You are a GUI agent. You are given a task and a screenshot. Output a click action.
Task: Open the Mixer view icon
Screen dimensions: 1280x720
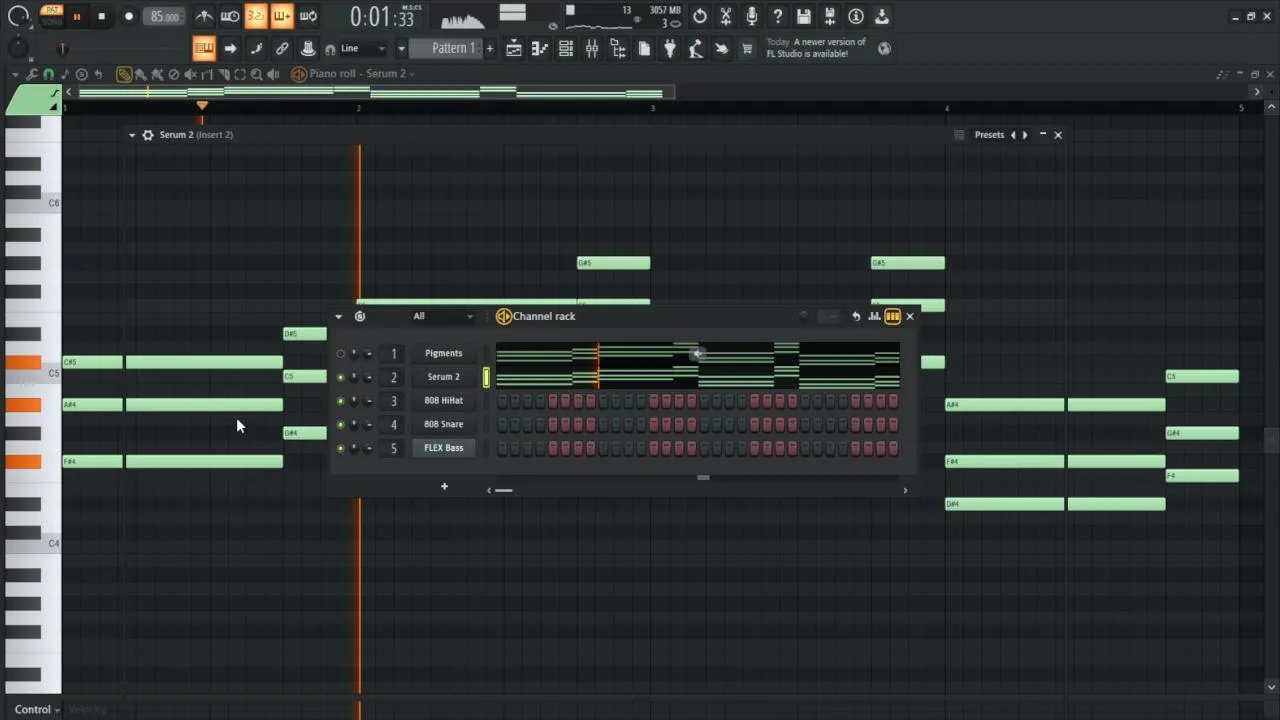(592, 48)
